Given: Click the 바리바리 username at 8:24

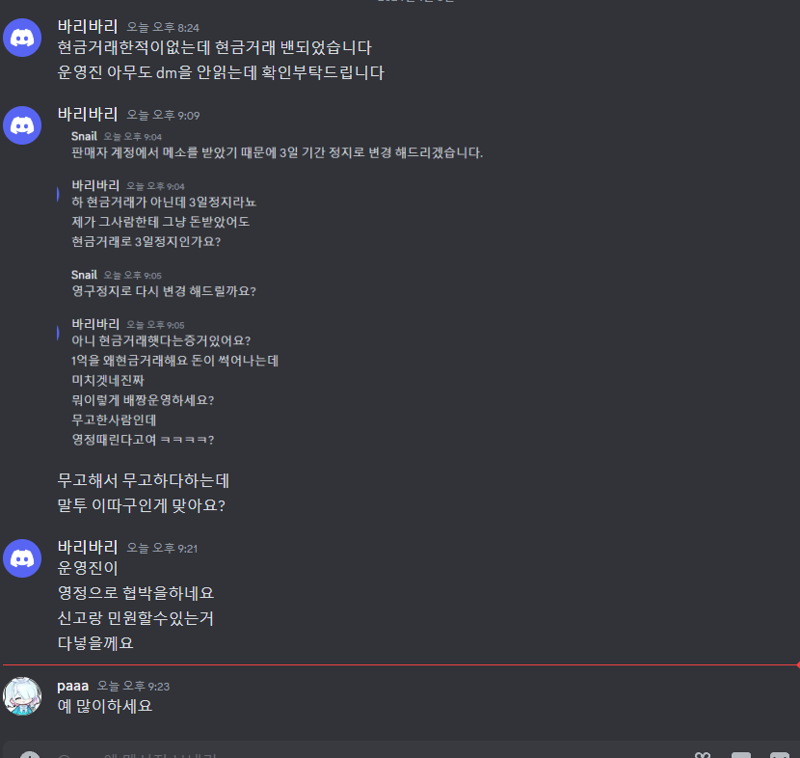Looking at the screenshot, I should (x=87, y=27).
